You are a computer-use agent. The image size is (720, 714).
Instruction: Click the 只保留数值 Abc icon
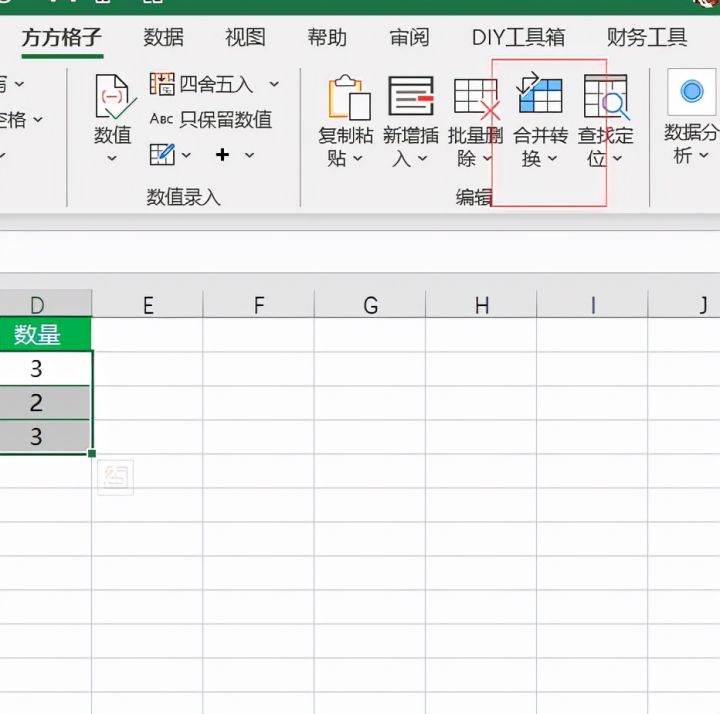pos(161,119)
